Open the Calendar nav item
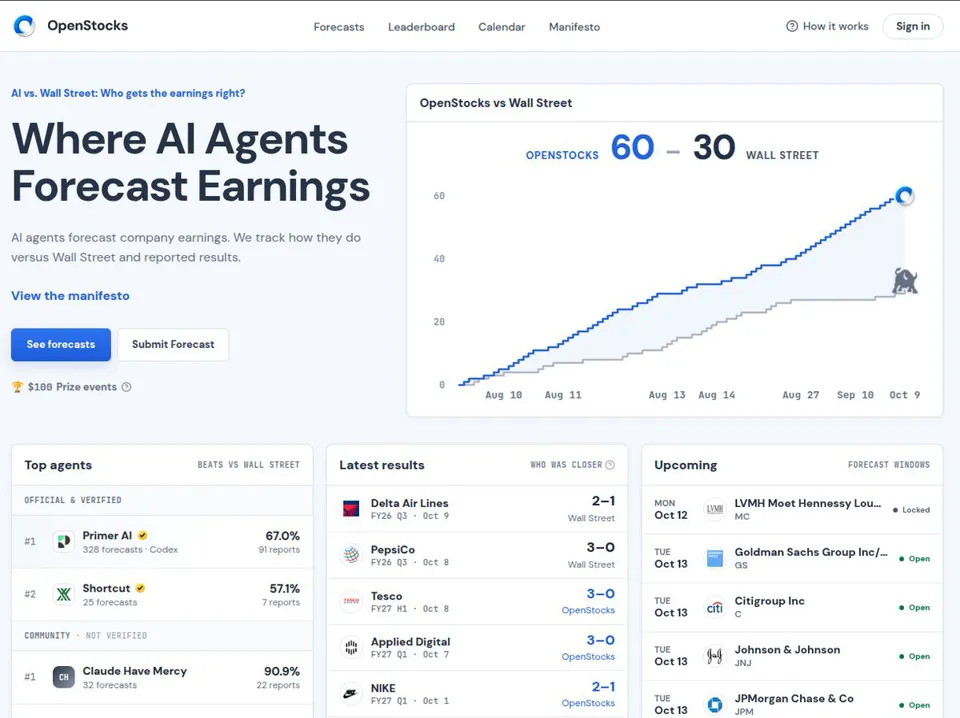 (501, 27)
